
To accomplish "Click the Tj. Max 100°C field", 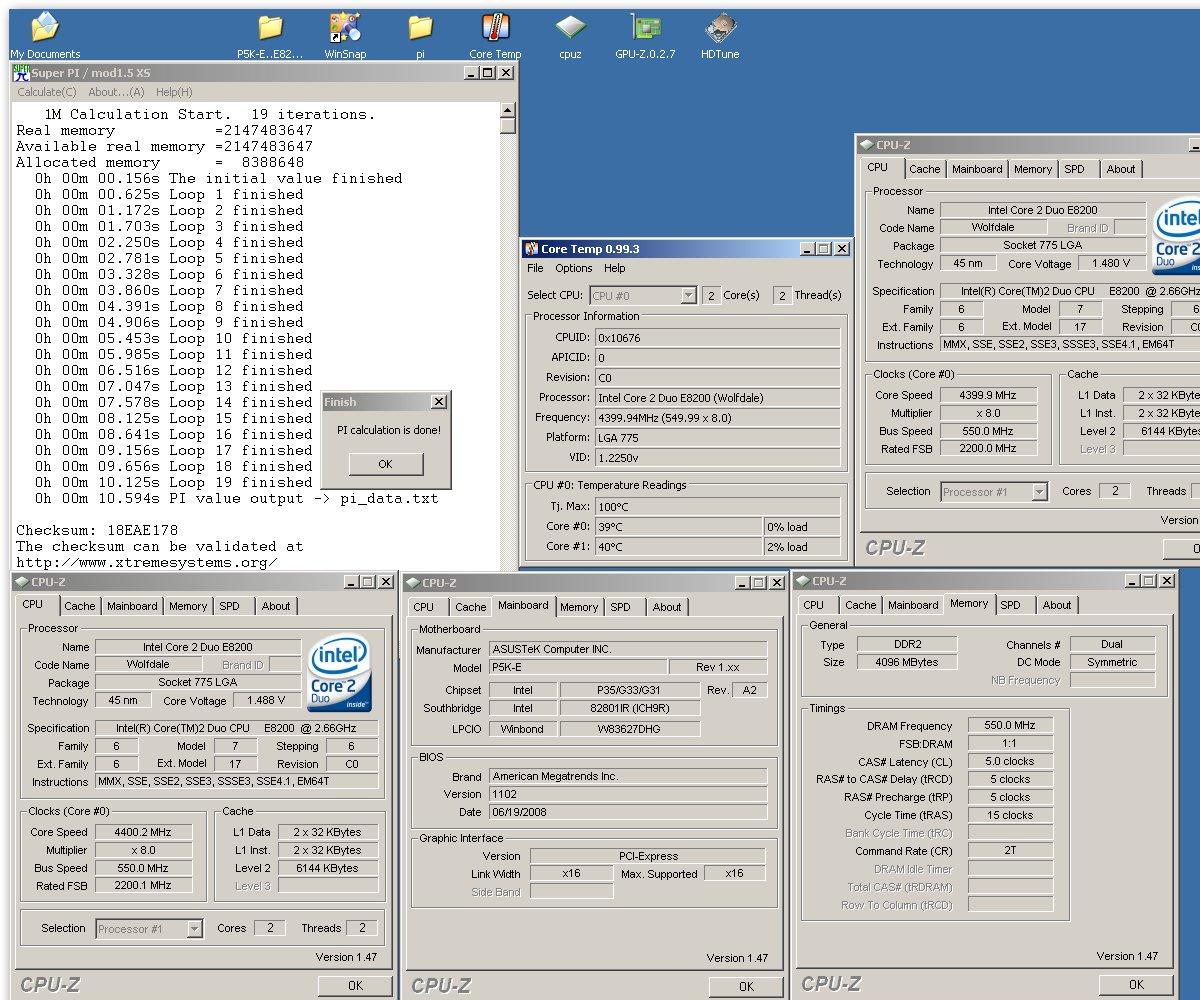I will click(717, 507).
